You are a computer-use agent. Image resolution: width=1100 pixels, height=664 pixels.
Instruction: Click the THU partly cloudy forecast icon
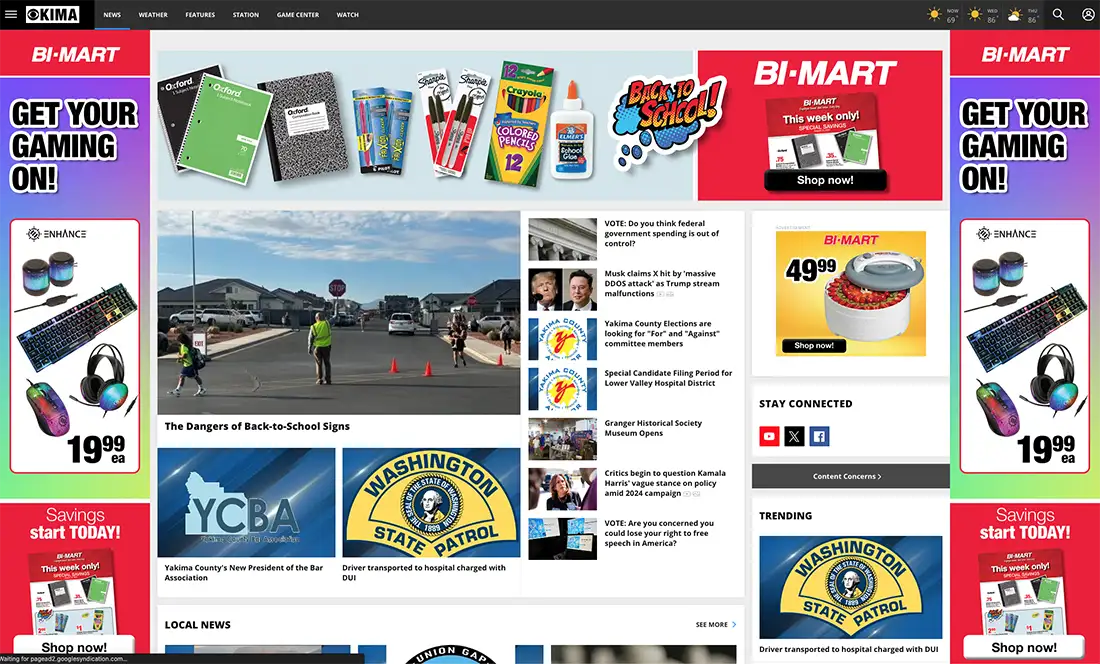point(1015,15)
